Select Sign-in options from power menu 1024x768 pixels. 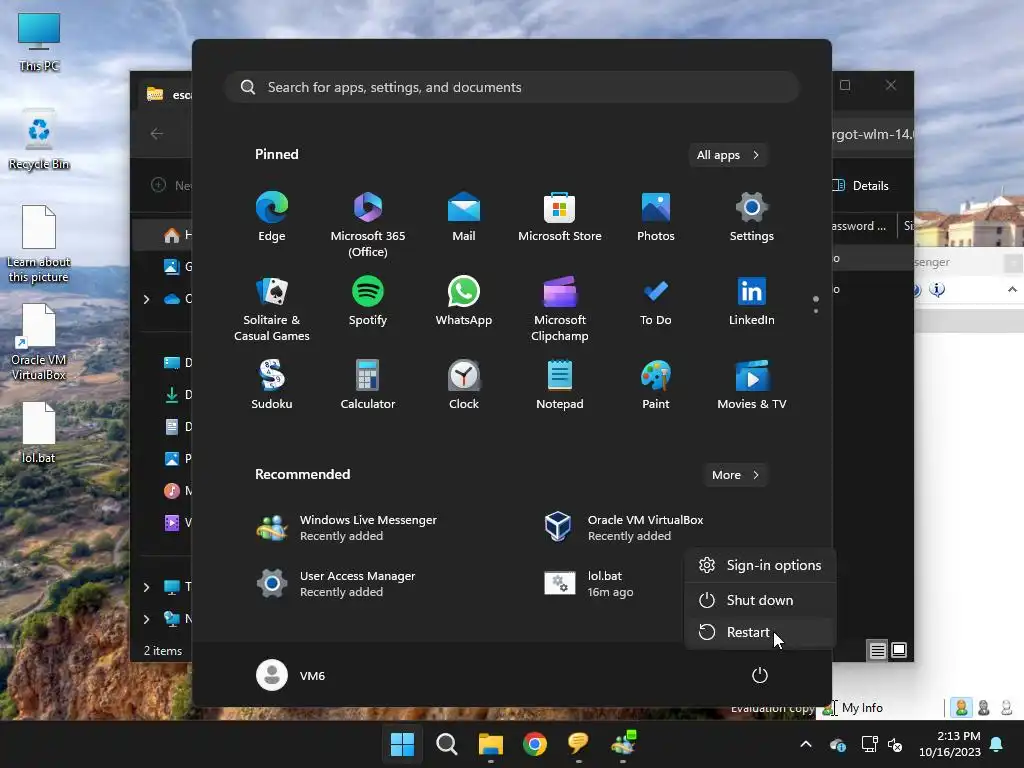point(760,566)
